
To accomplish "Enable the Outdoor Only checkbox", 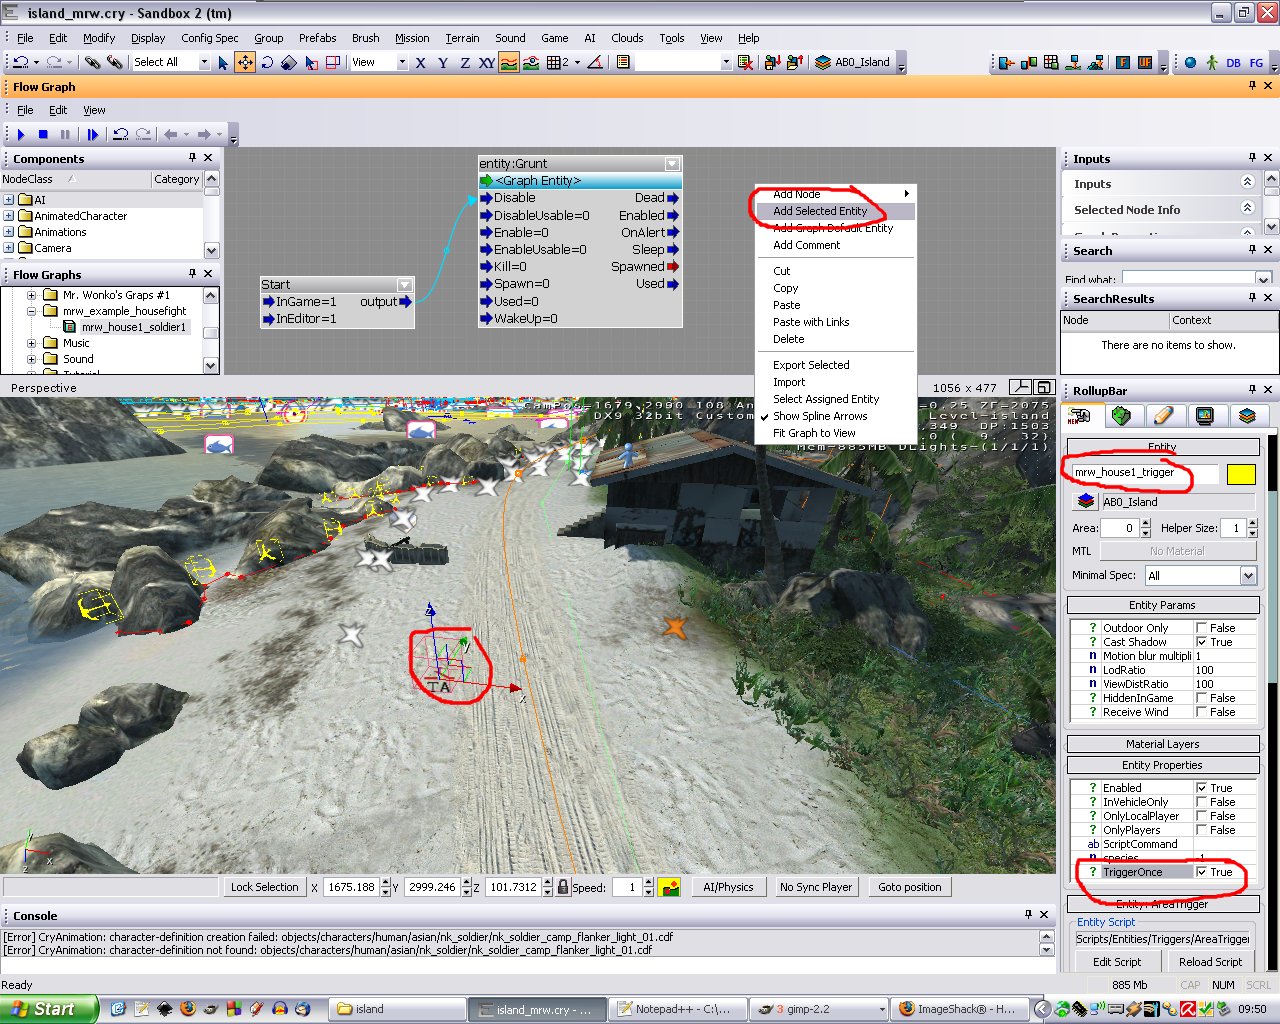I will tap(1202, 628).
